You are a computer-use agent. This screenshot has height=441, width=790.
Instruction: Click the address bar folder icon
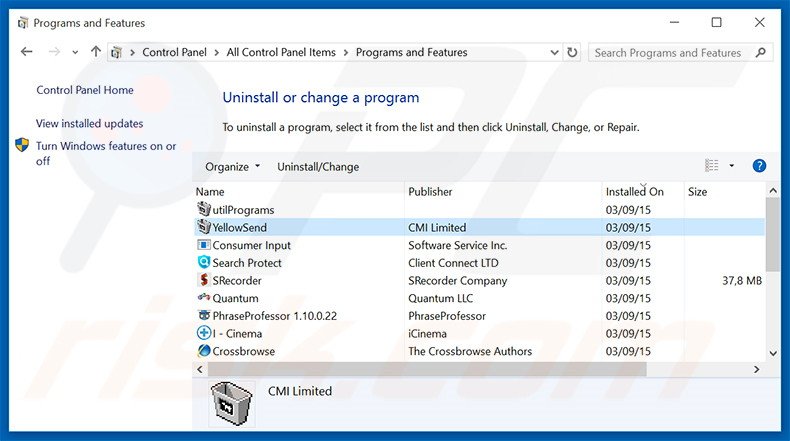click(x=116, y=52)
